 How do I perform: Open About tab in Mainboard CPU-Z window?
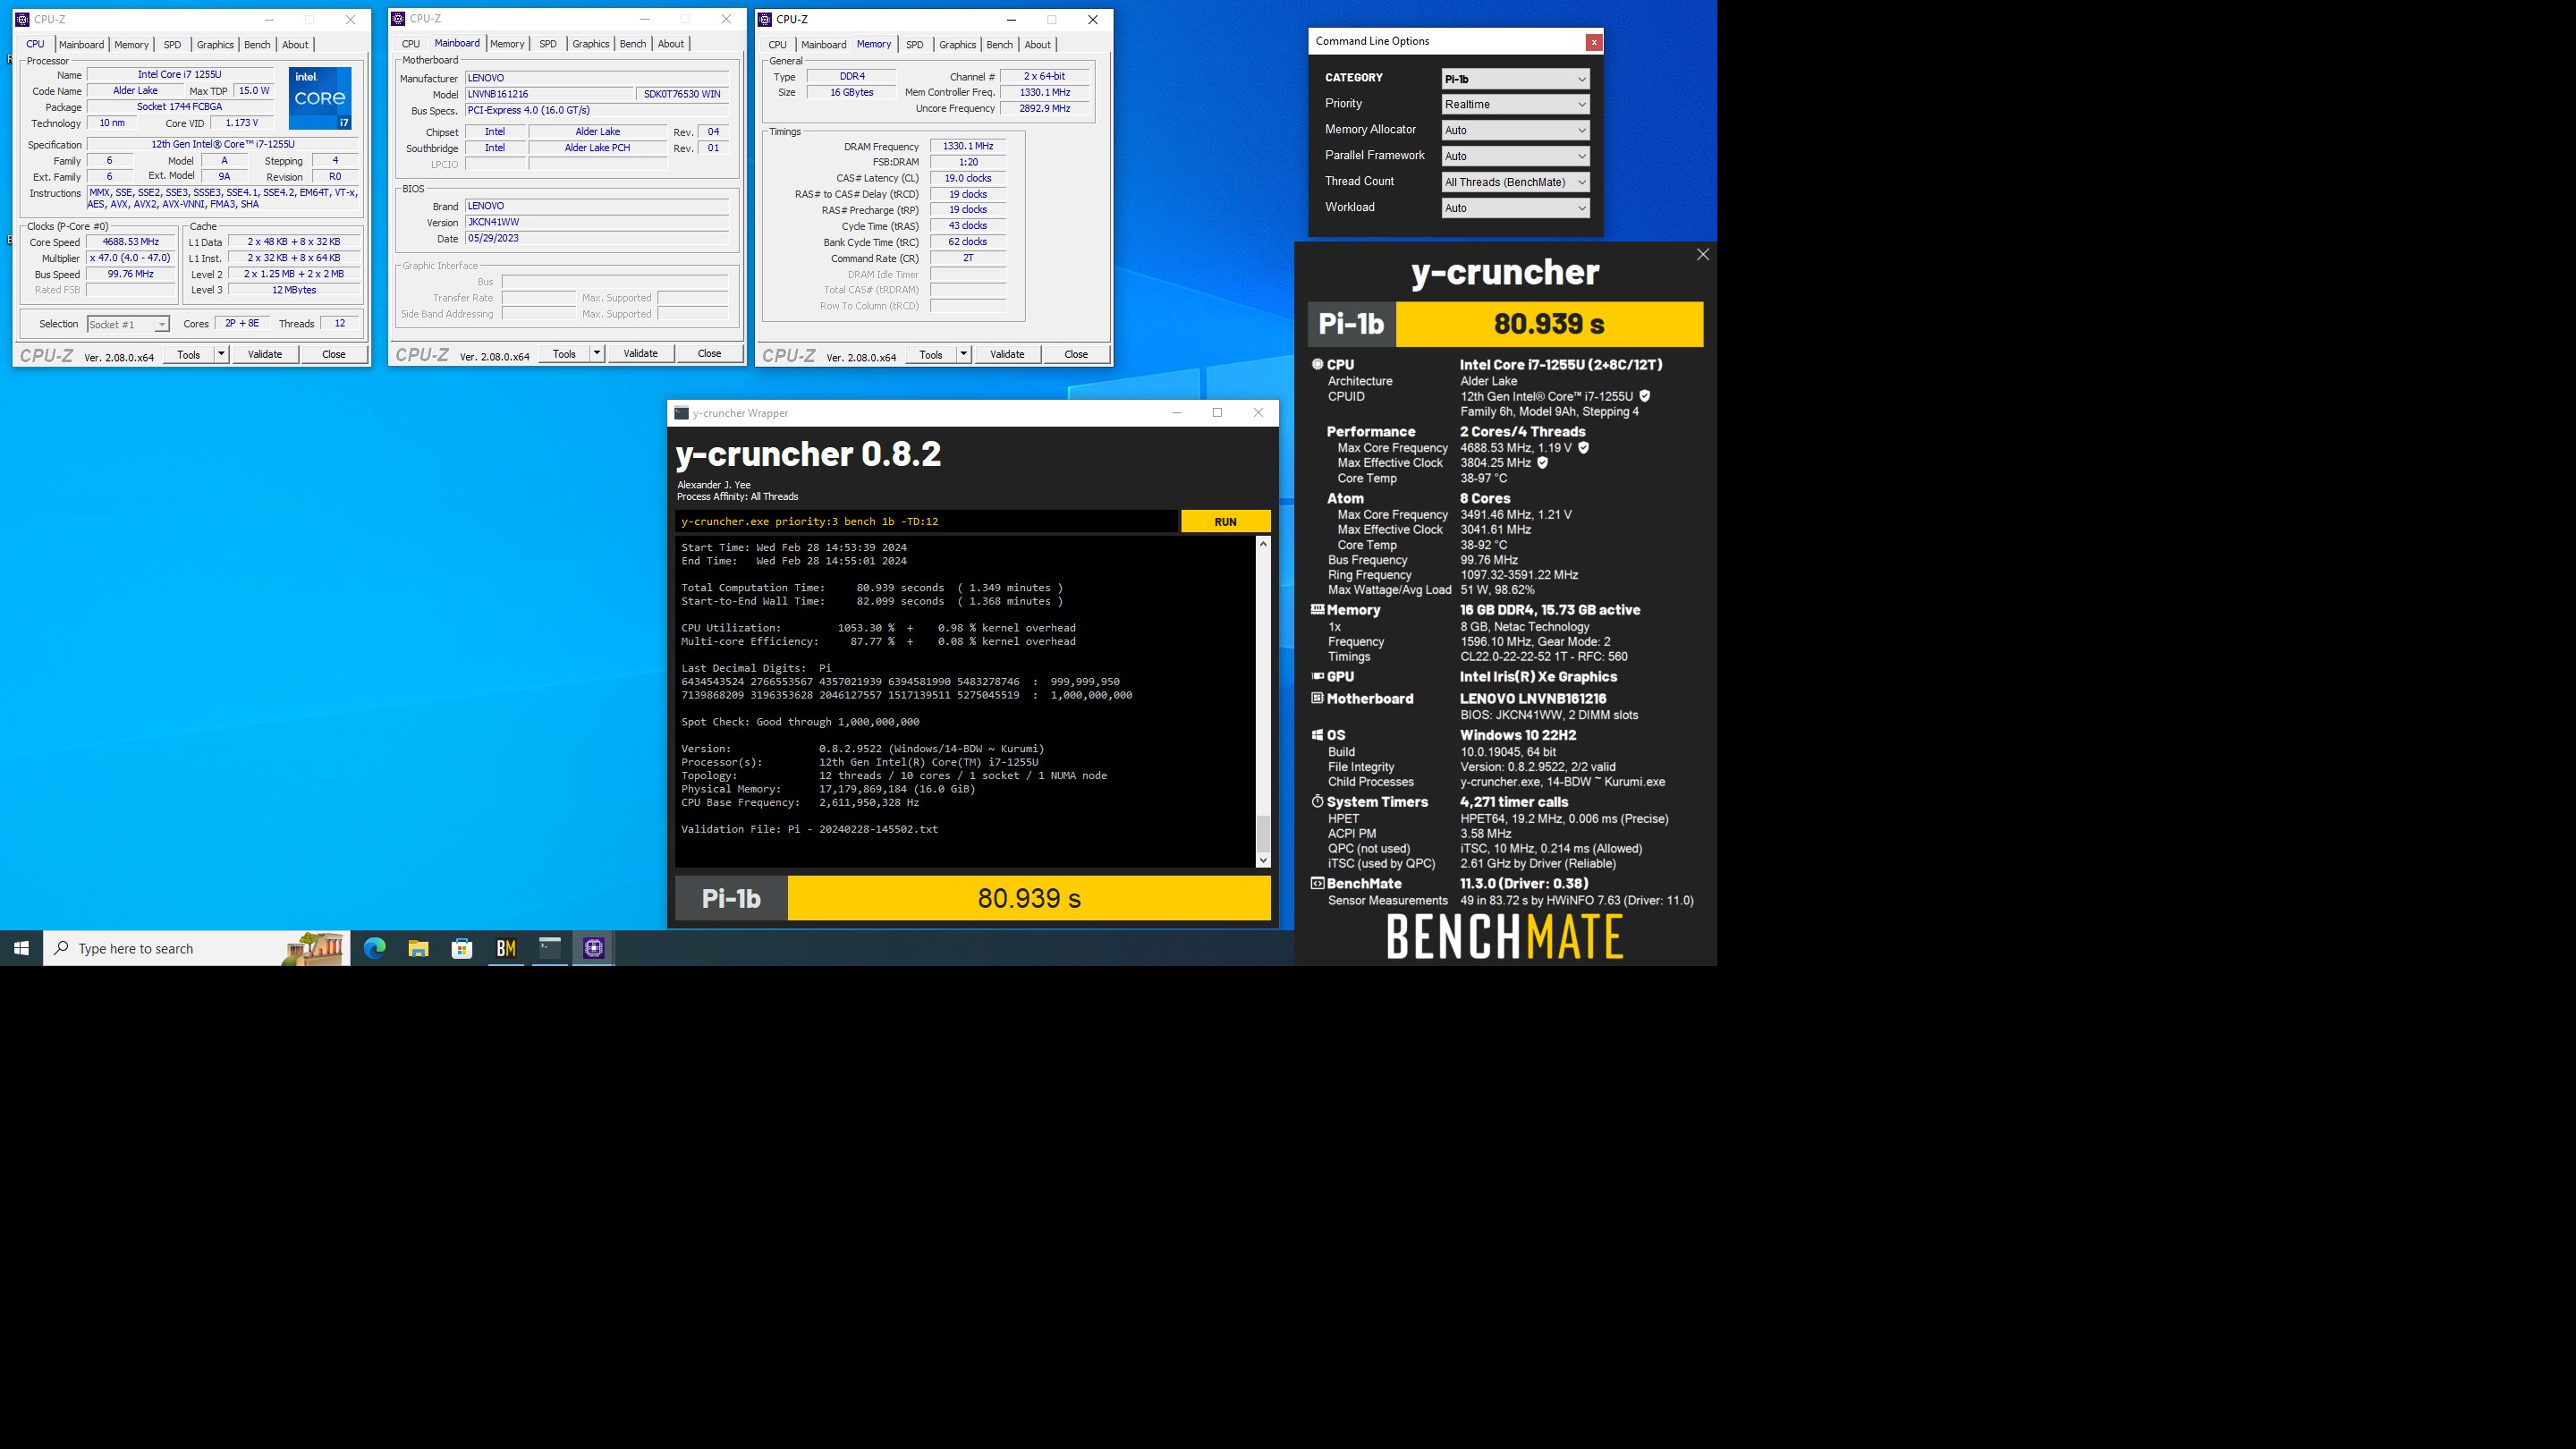[x=671, y=44]
